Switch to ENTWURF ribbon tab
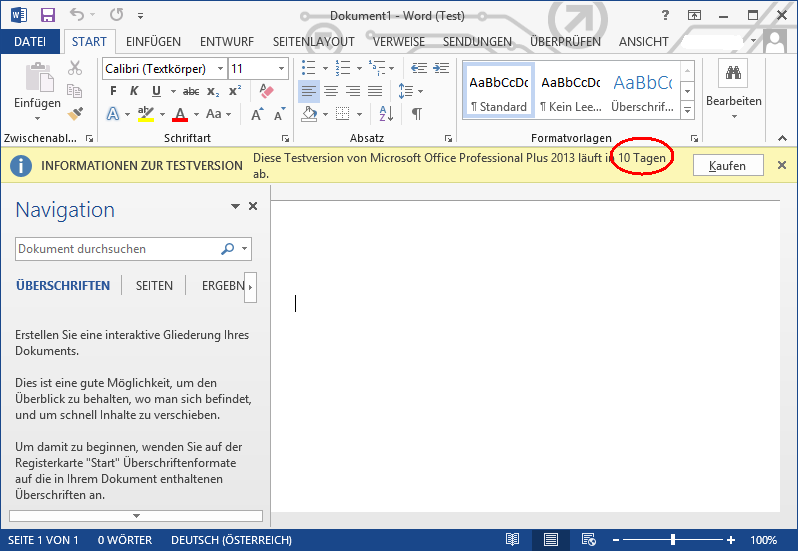 (227, 42)
